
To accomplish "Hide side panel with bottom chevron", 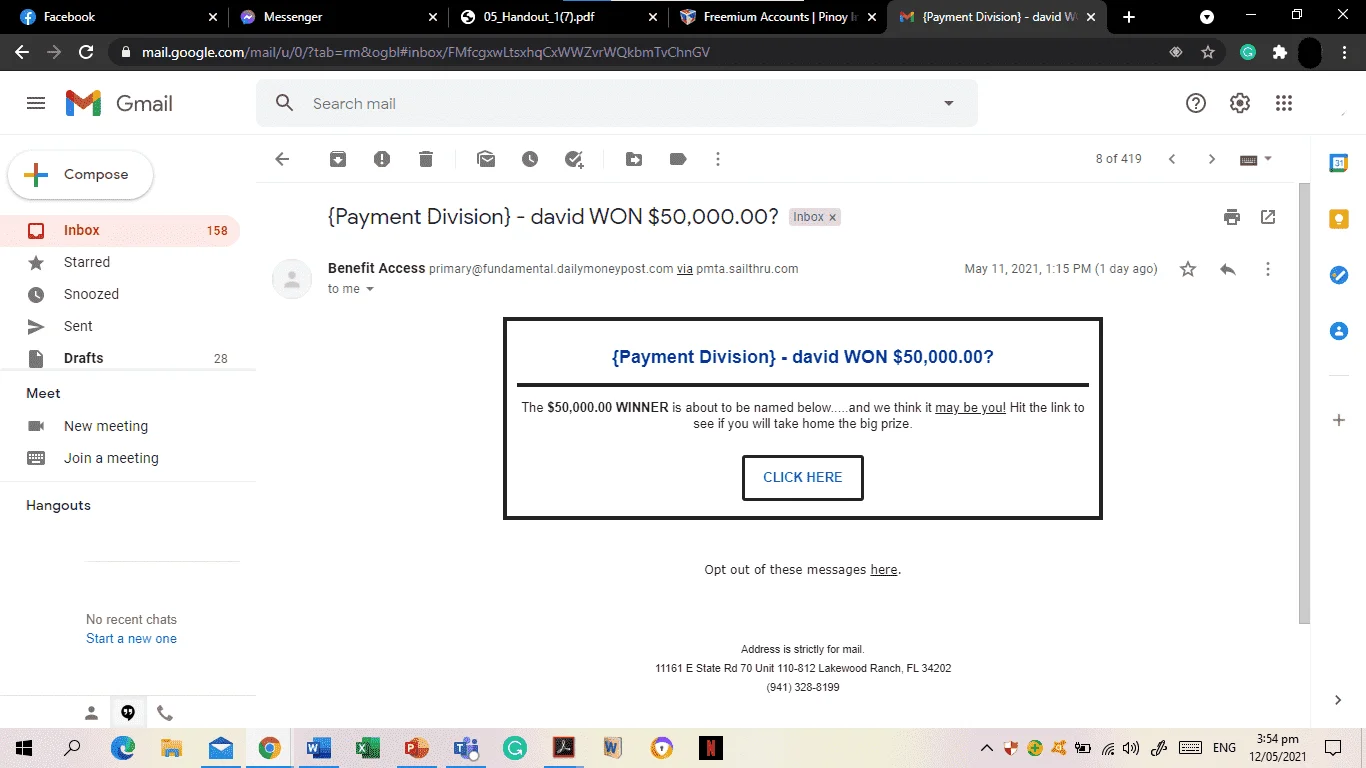I will [1339, 700].
